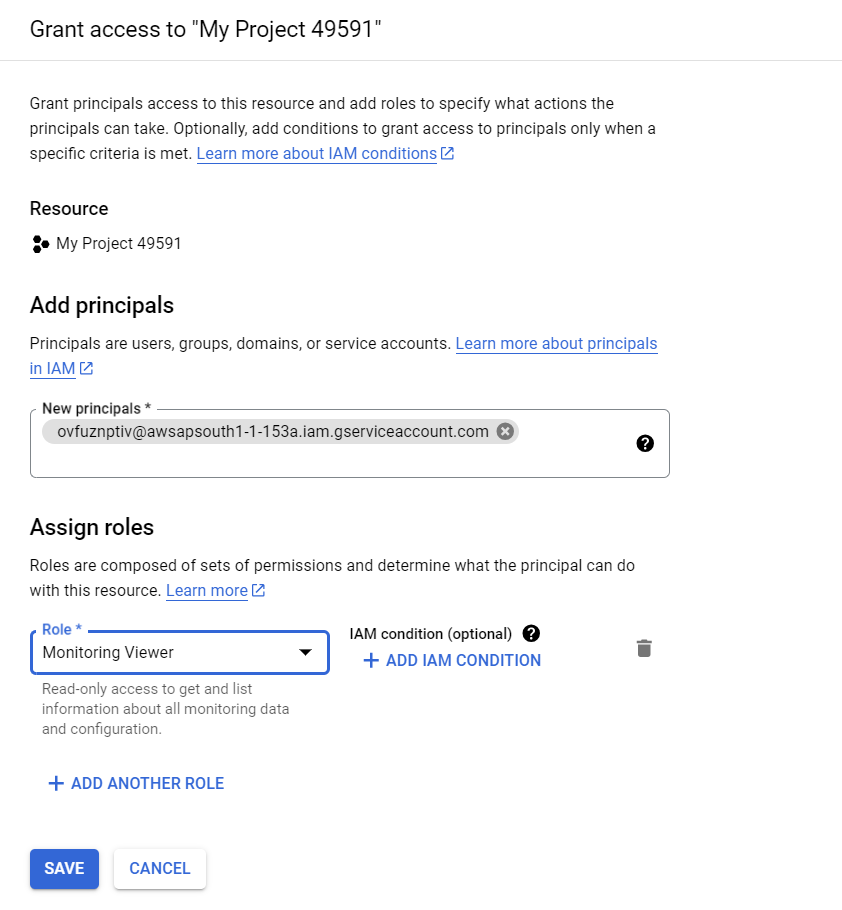Click the My Project 49591 resource icon
842x910 pixels.
pos(40,244)
